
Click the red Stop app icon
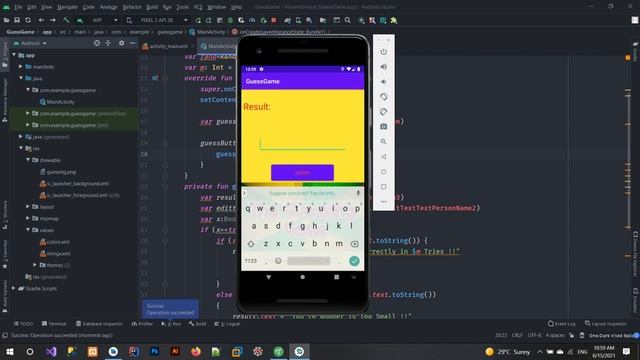click(274, 20)
